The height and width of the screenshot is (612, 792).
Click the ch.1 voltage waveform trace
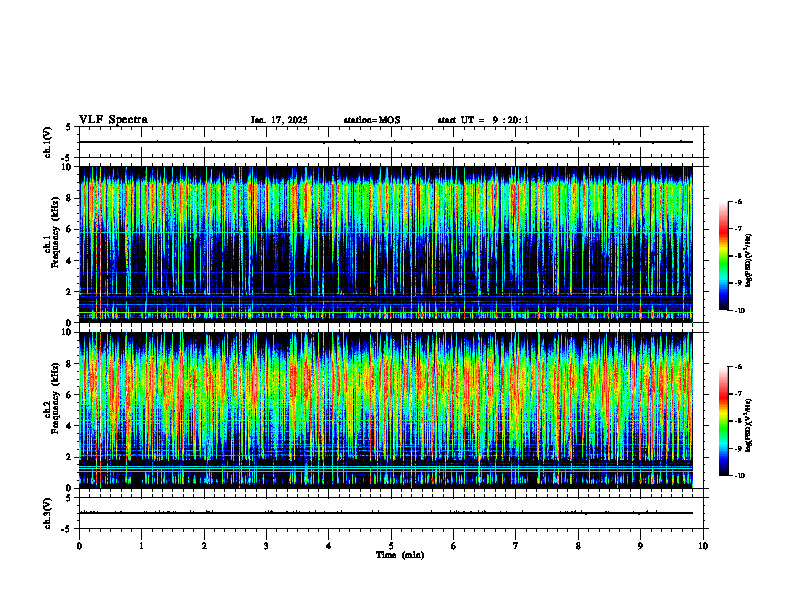(386, 142)
